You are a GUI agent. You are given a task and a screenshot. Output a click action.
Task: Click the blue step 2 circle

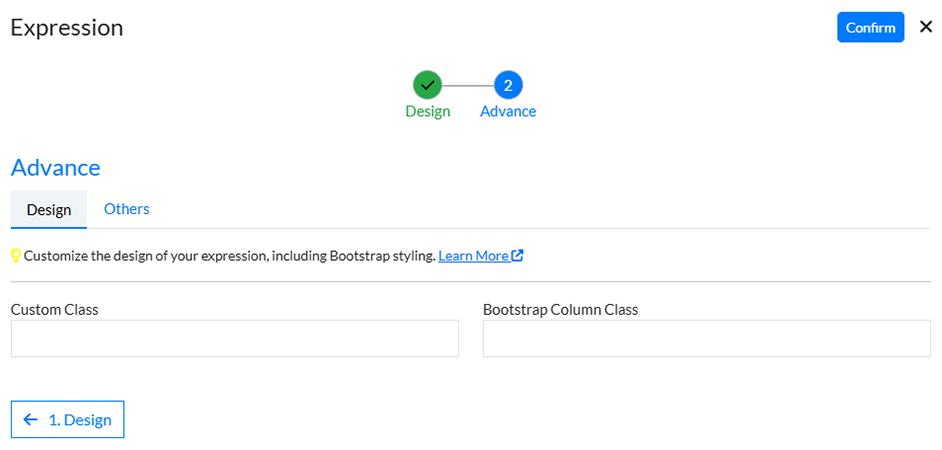(x=508, y=85)
